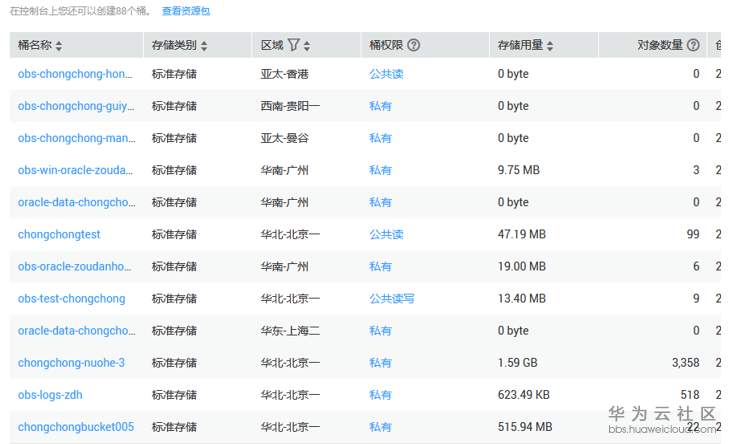
Task: Select 标准存储 cell in chongchongtest row
Action: click(x=175, y=235)
